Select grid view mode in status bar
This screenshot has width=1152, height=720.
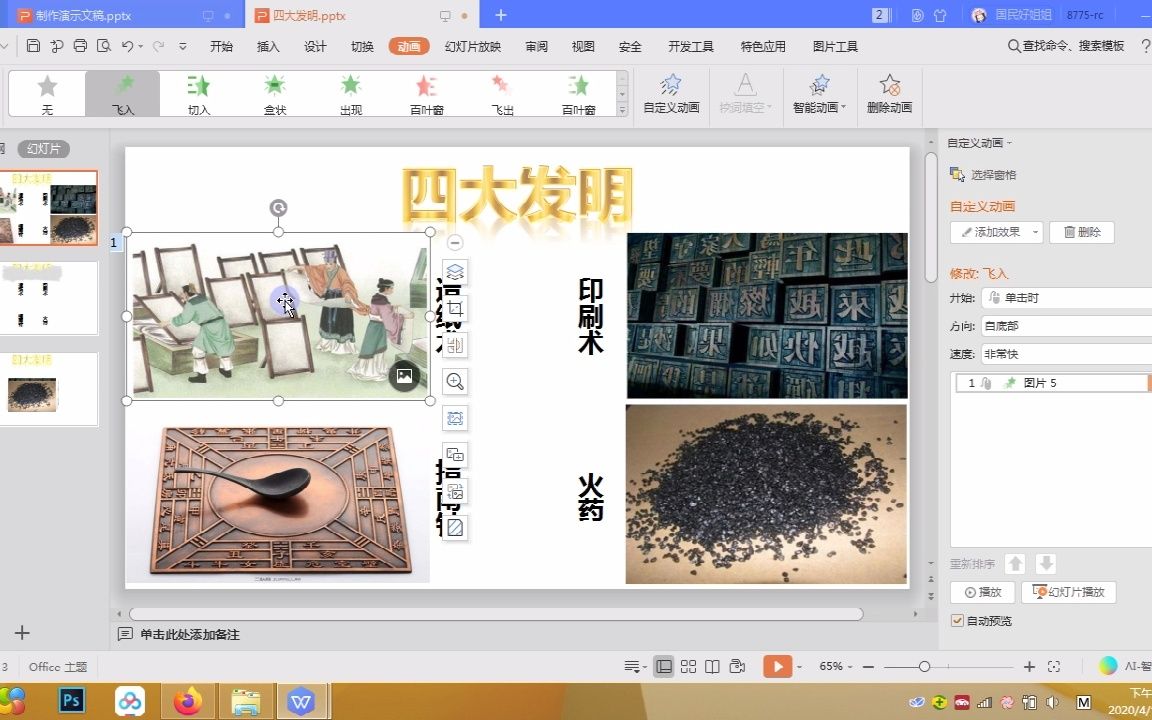tap(688, 664)
